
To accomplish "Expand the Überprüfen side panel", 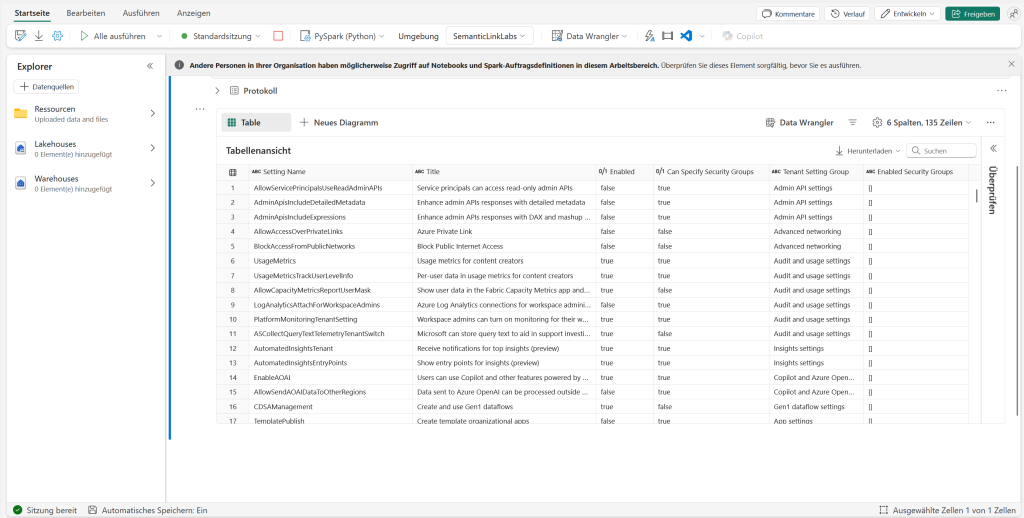I will click(991, 148).
